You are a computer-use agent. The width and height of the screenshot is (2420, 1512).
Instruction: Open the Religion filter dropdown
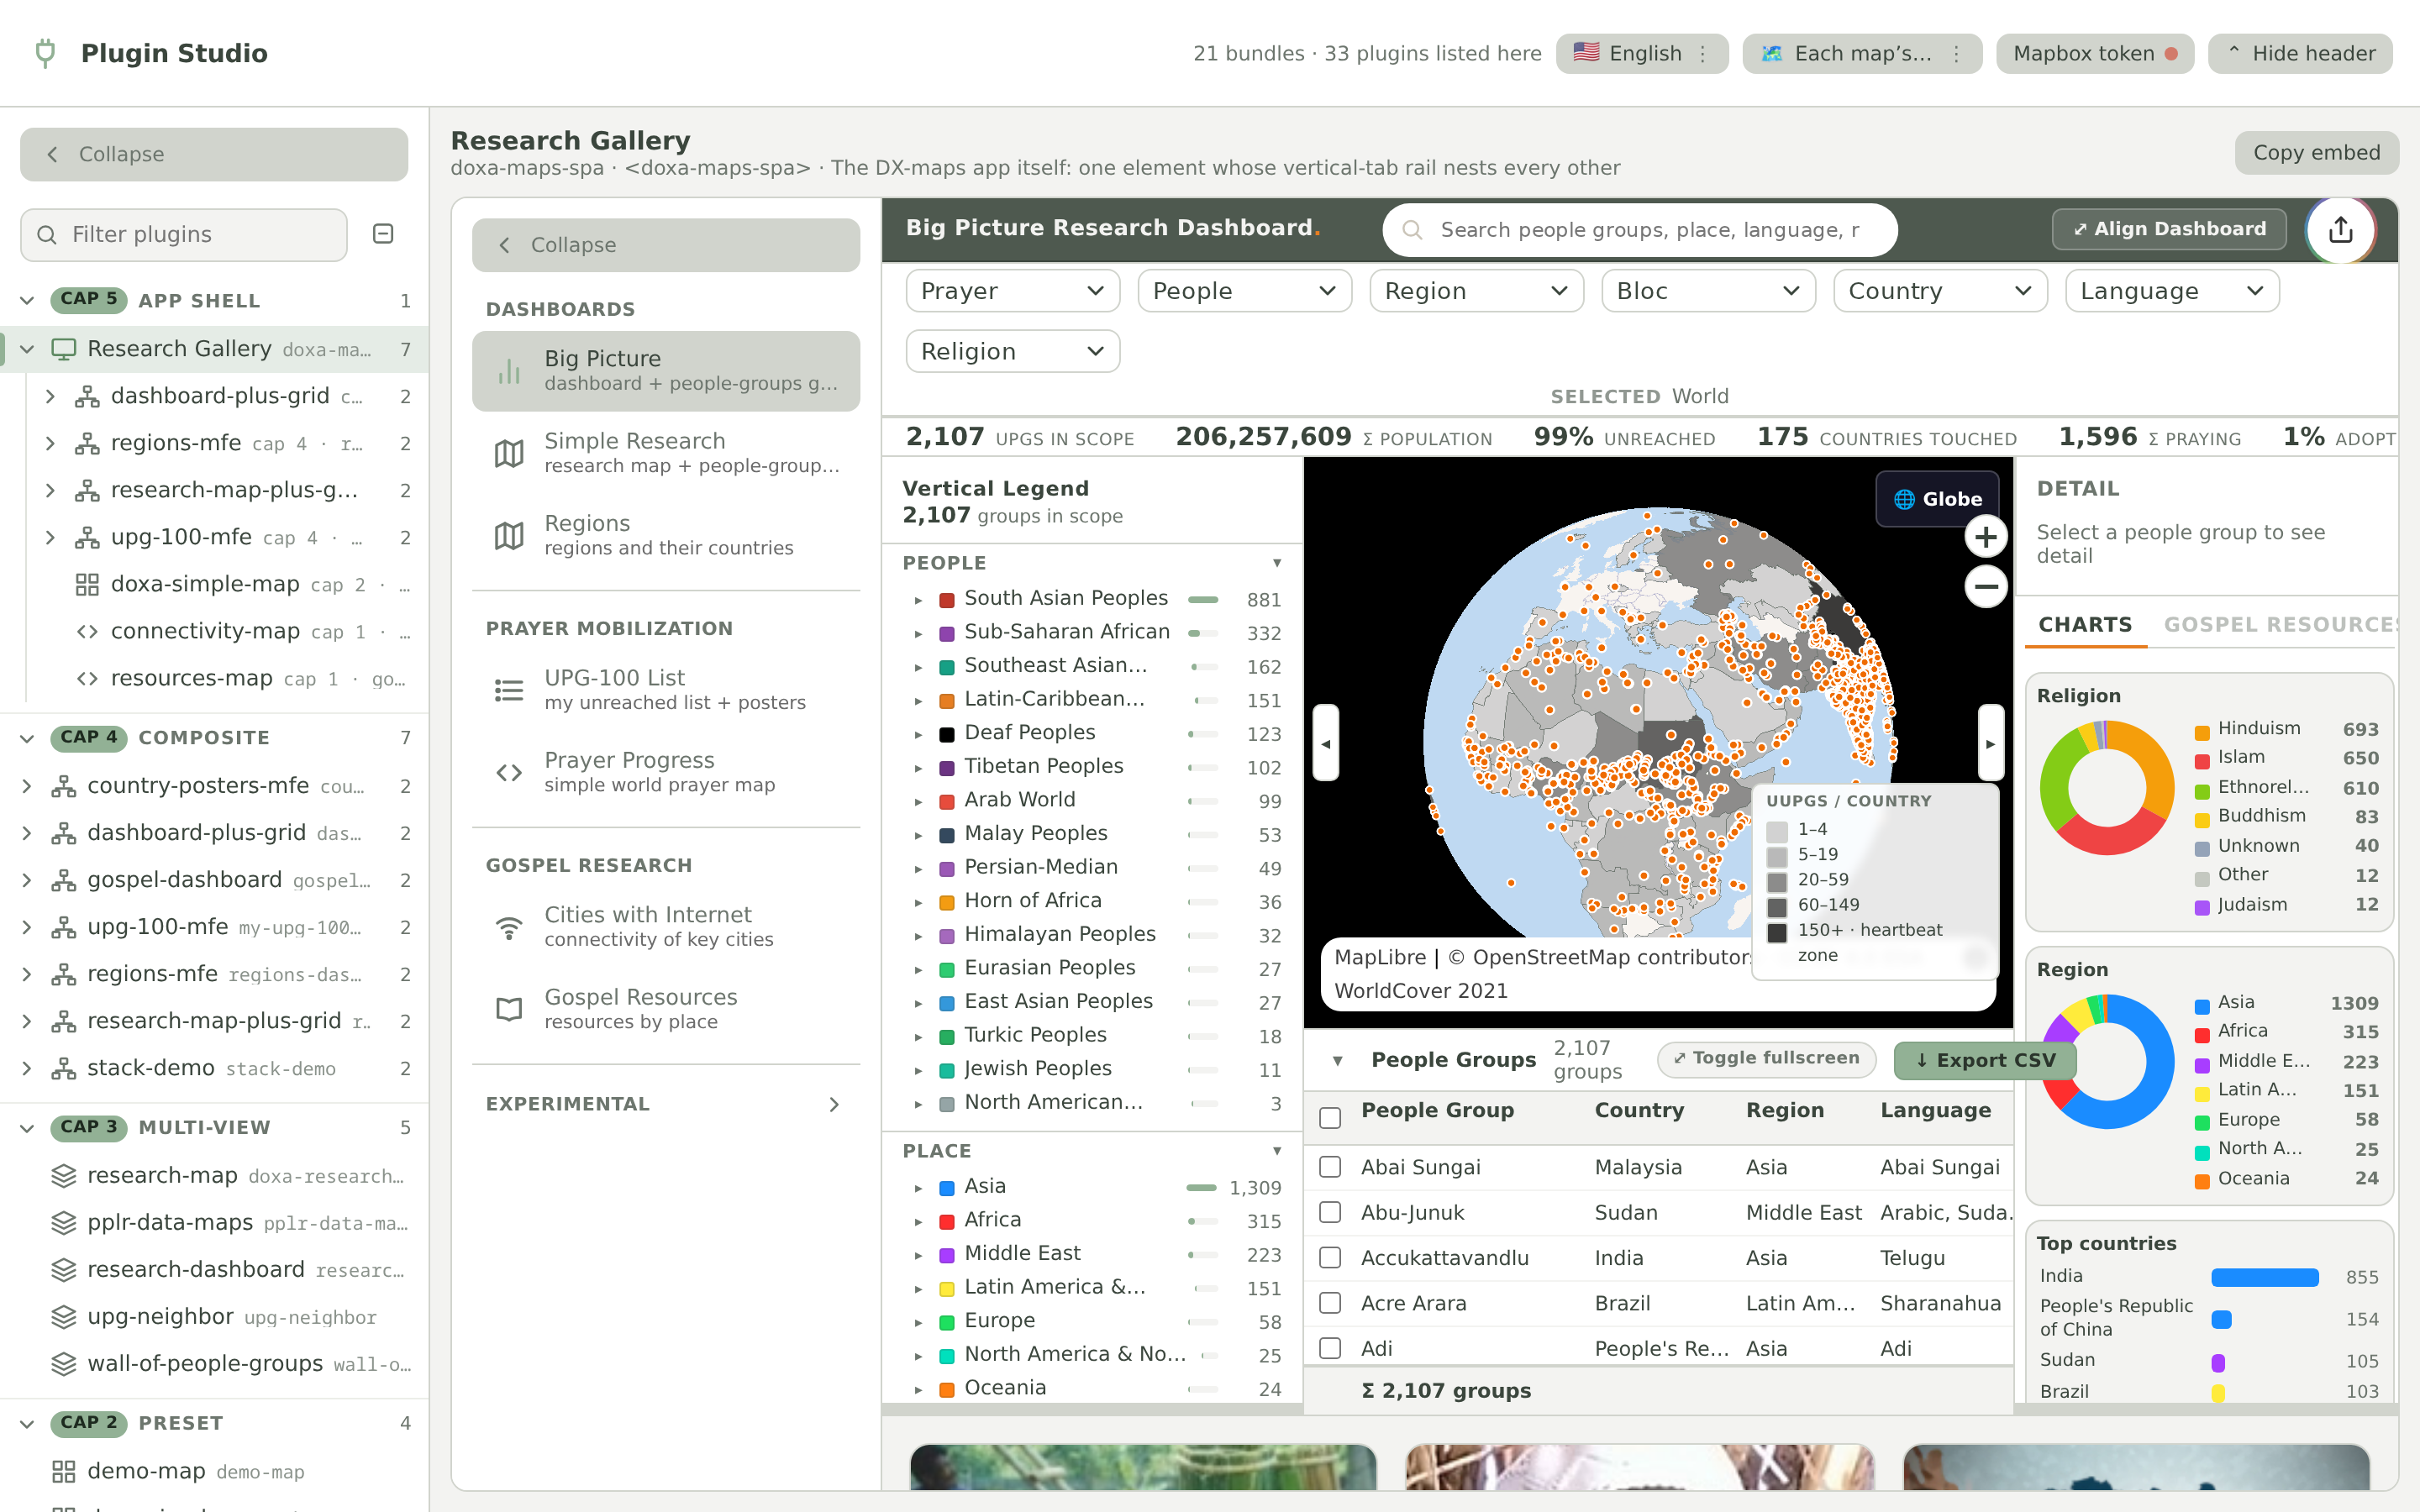pyautogui.click(x=1012, y=351)
